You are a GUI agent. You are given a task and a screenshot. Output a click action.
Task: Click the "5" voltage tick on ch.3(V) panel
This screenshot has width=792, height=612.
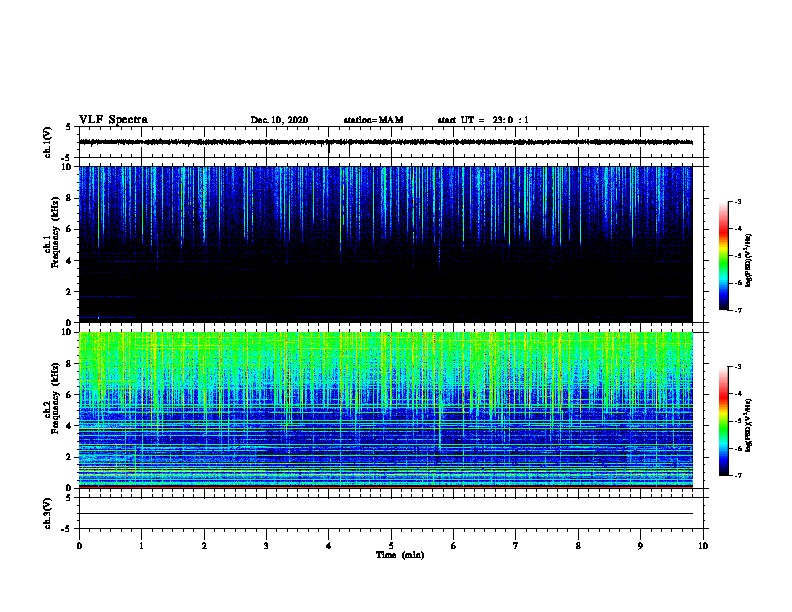point(68,498)
